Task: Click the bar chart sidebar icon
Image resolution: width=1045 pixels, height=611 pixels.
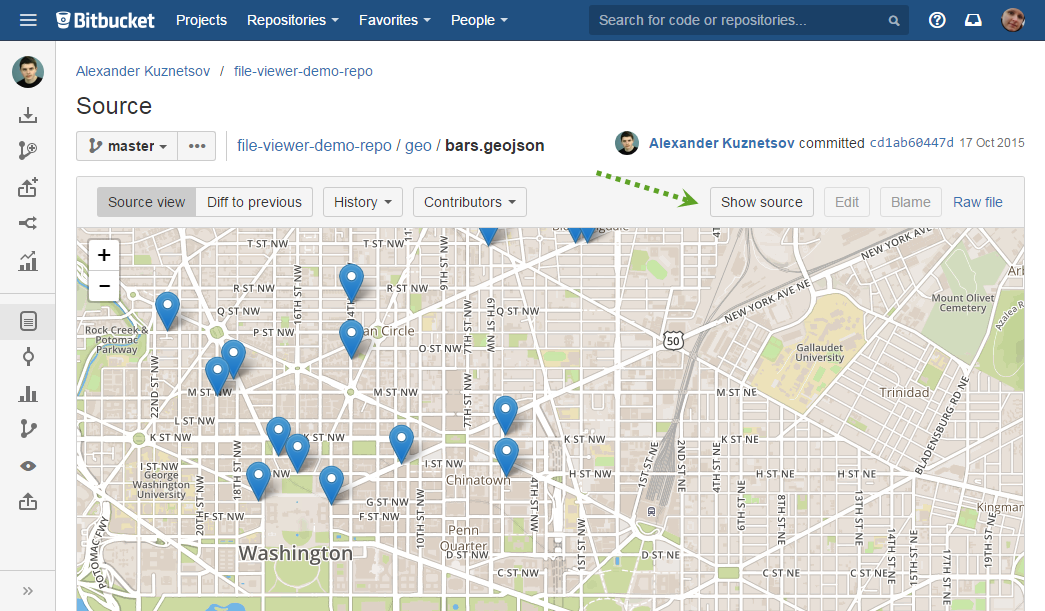Action: tap(28, 394)
